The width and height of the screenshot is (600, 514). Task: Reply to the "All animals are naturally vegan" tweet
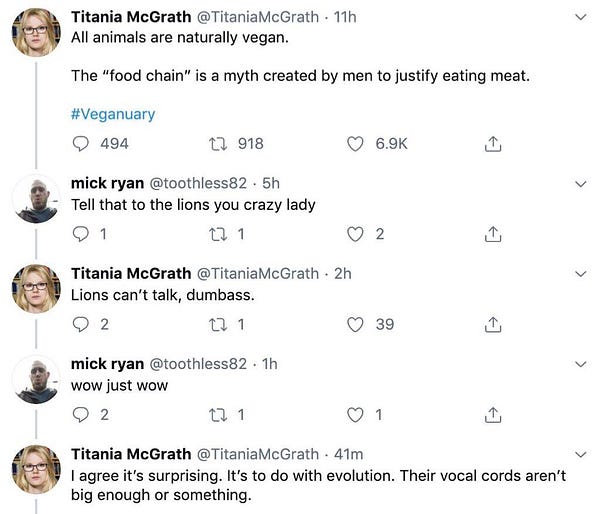coord(82,144)
